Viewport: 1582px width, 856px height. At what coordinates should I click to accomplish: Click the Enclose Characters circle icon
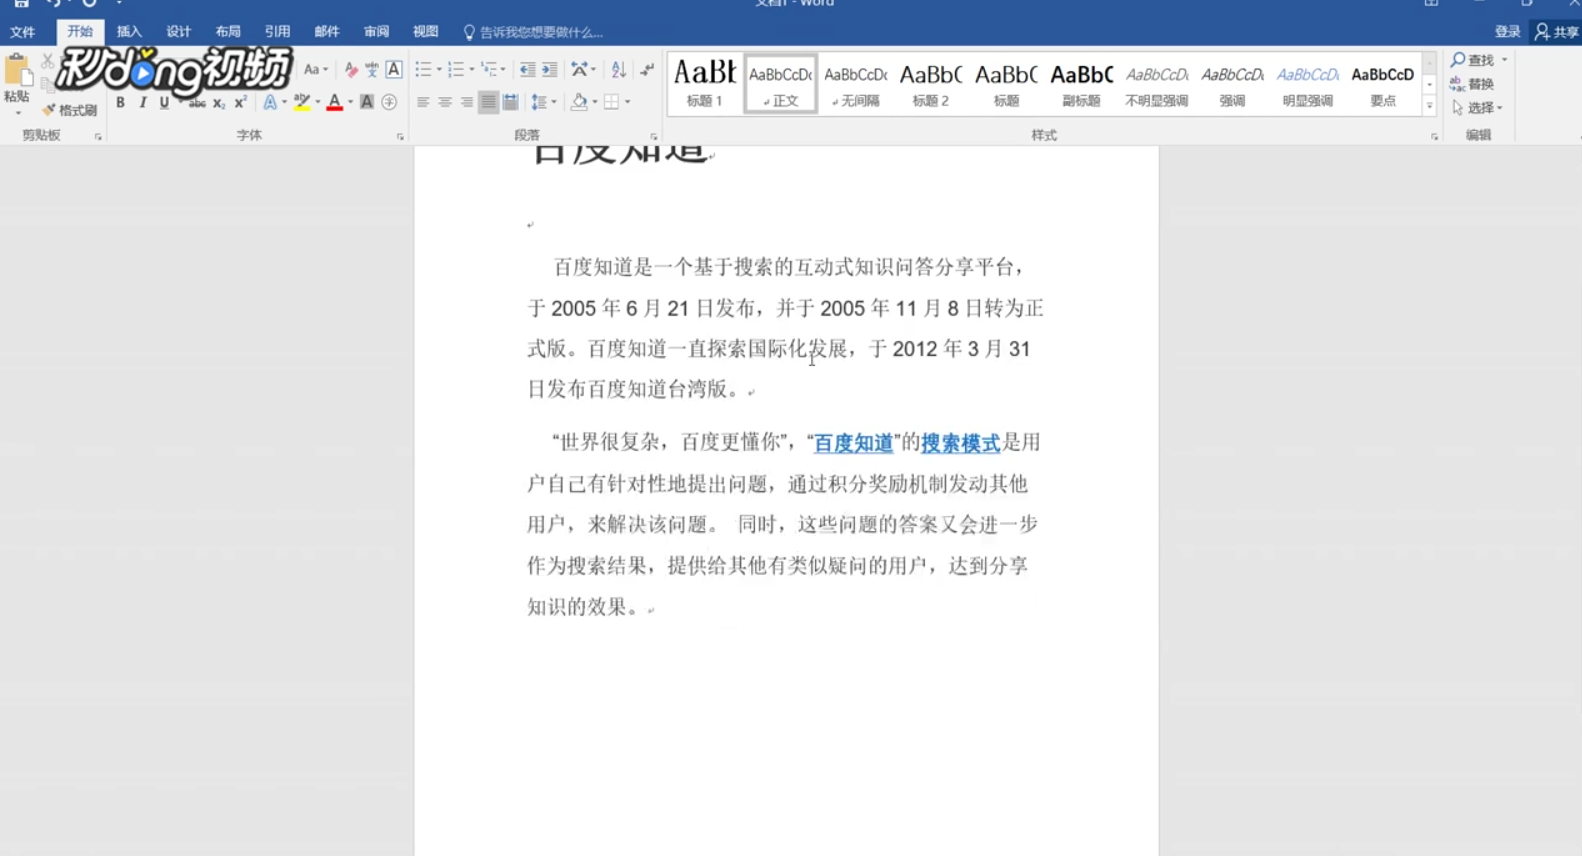(389, 102)
